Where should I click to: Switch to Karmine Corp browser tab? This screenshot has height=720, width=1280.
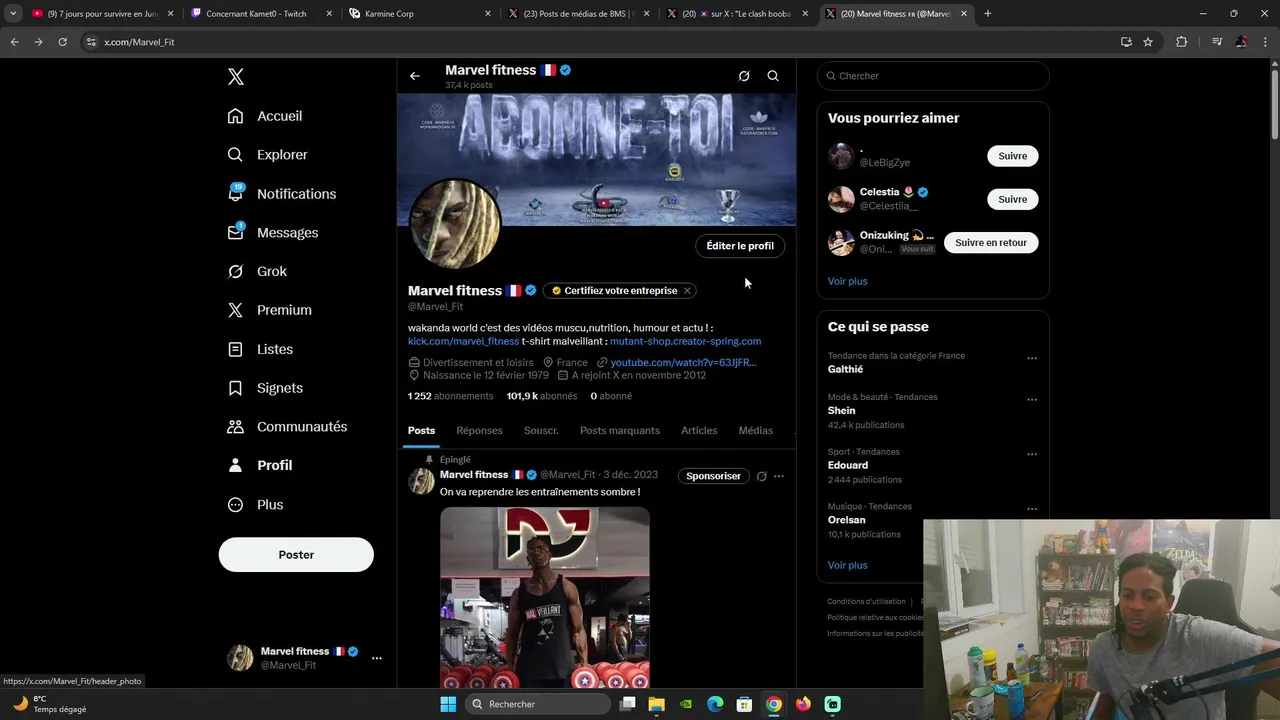point(418,14)
